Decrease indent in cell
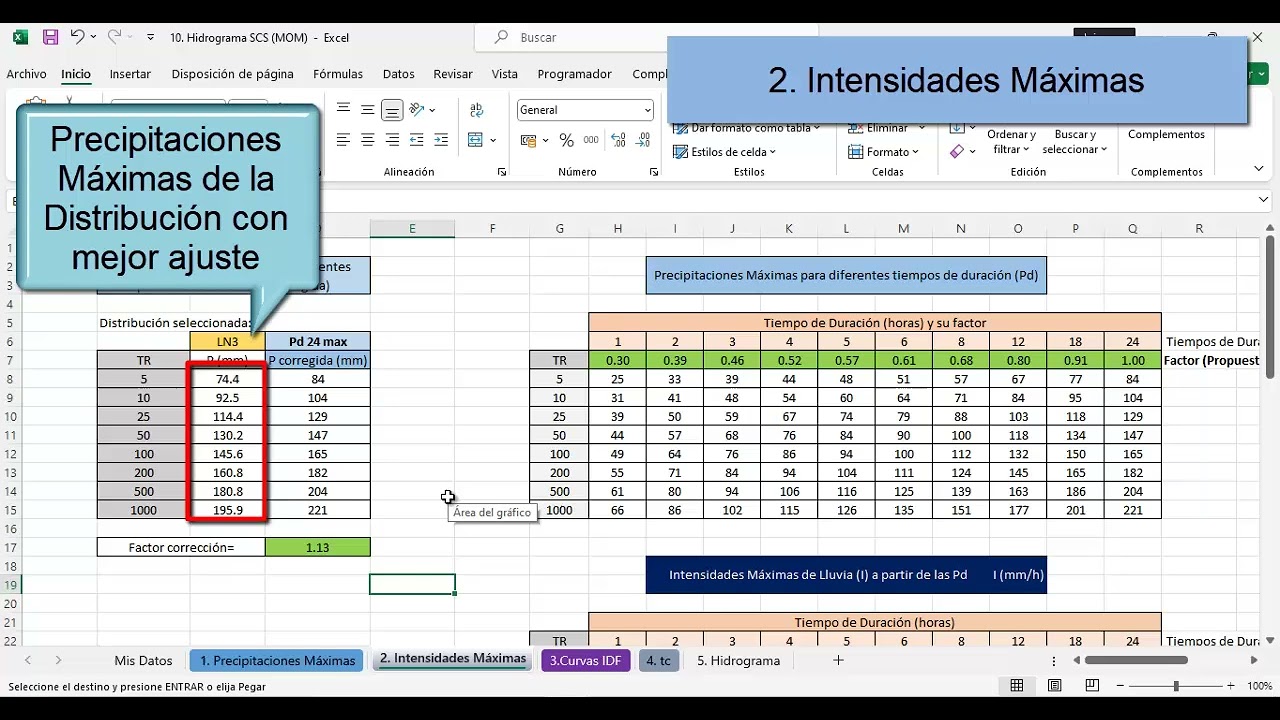The height and width of the screenshot is (720, 1280). pos(417,140)
